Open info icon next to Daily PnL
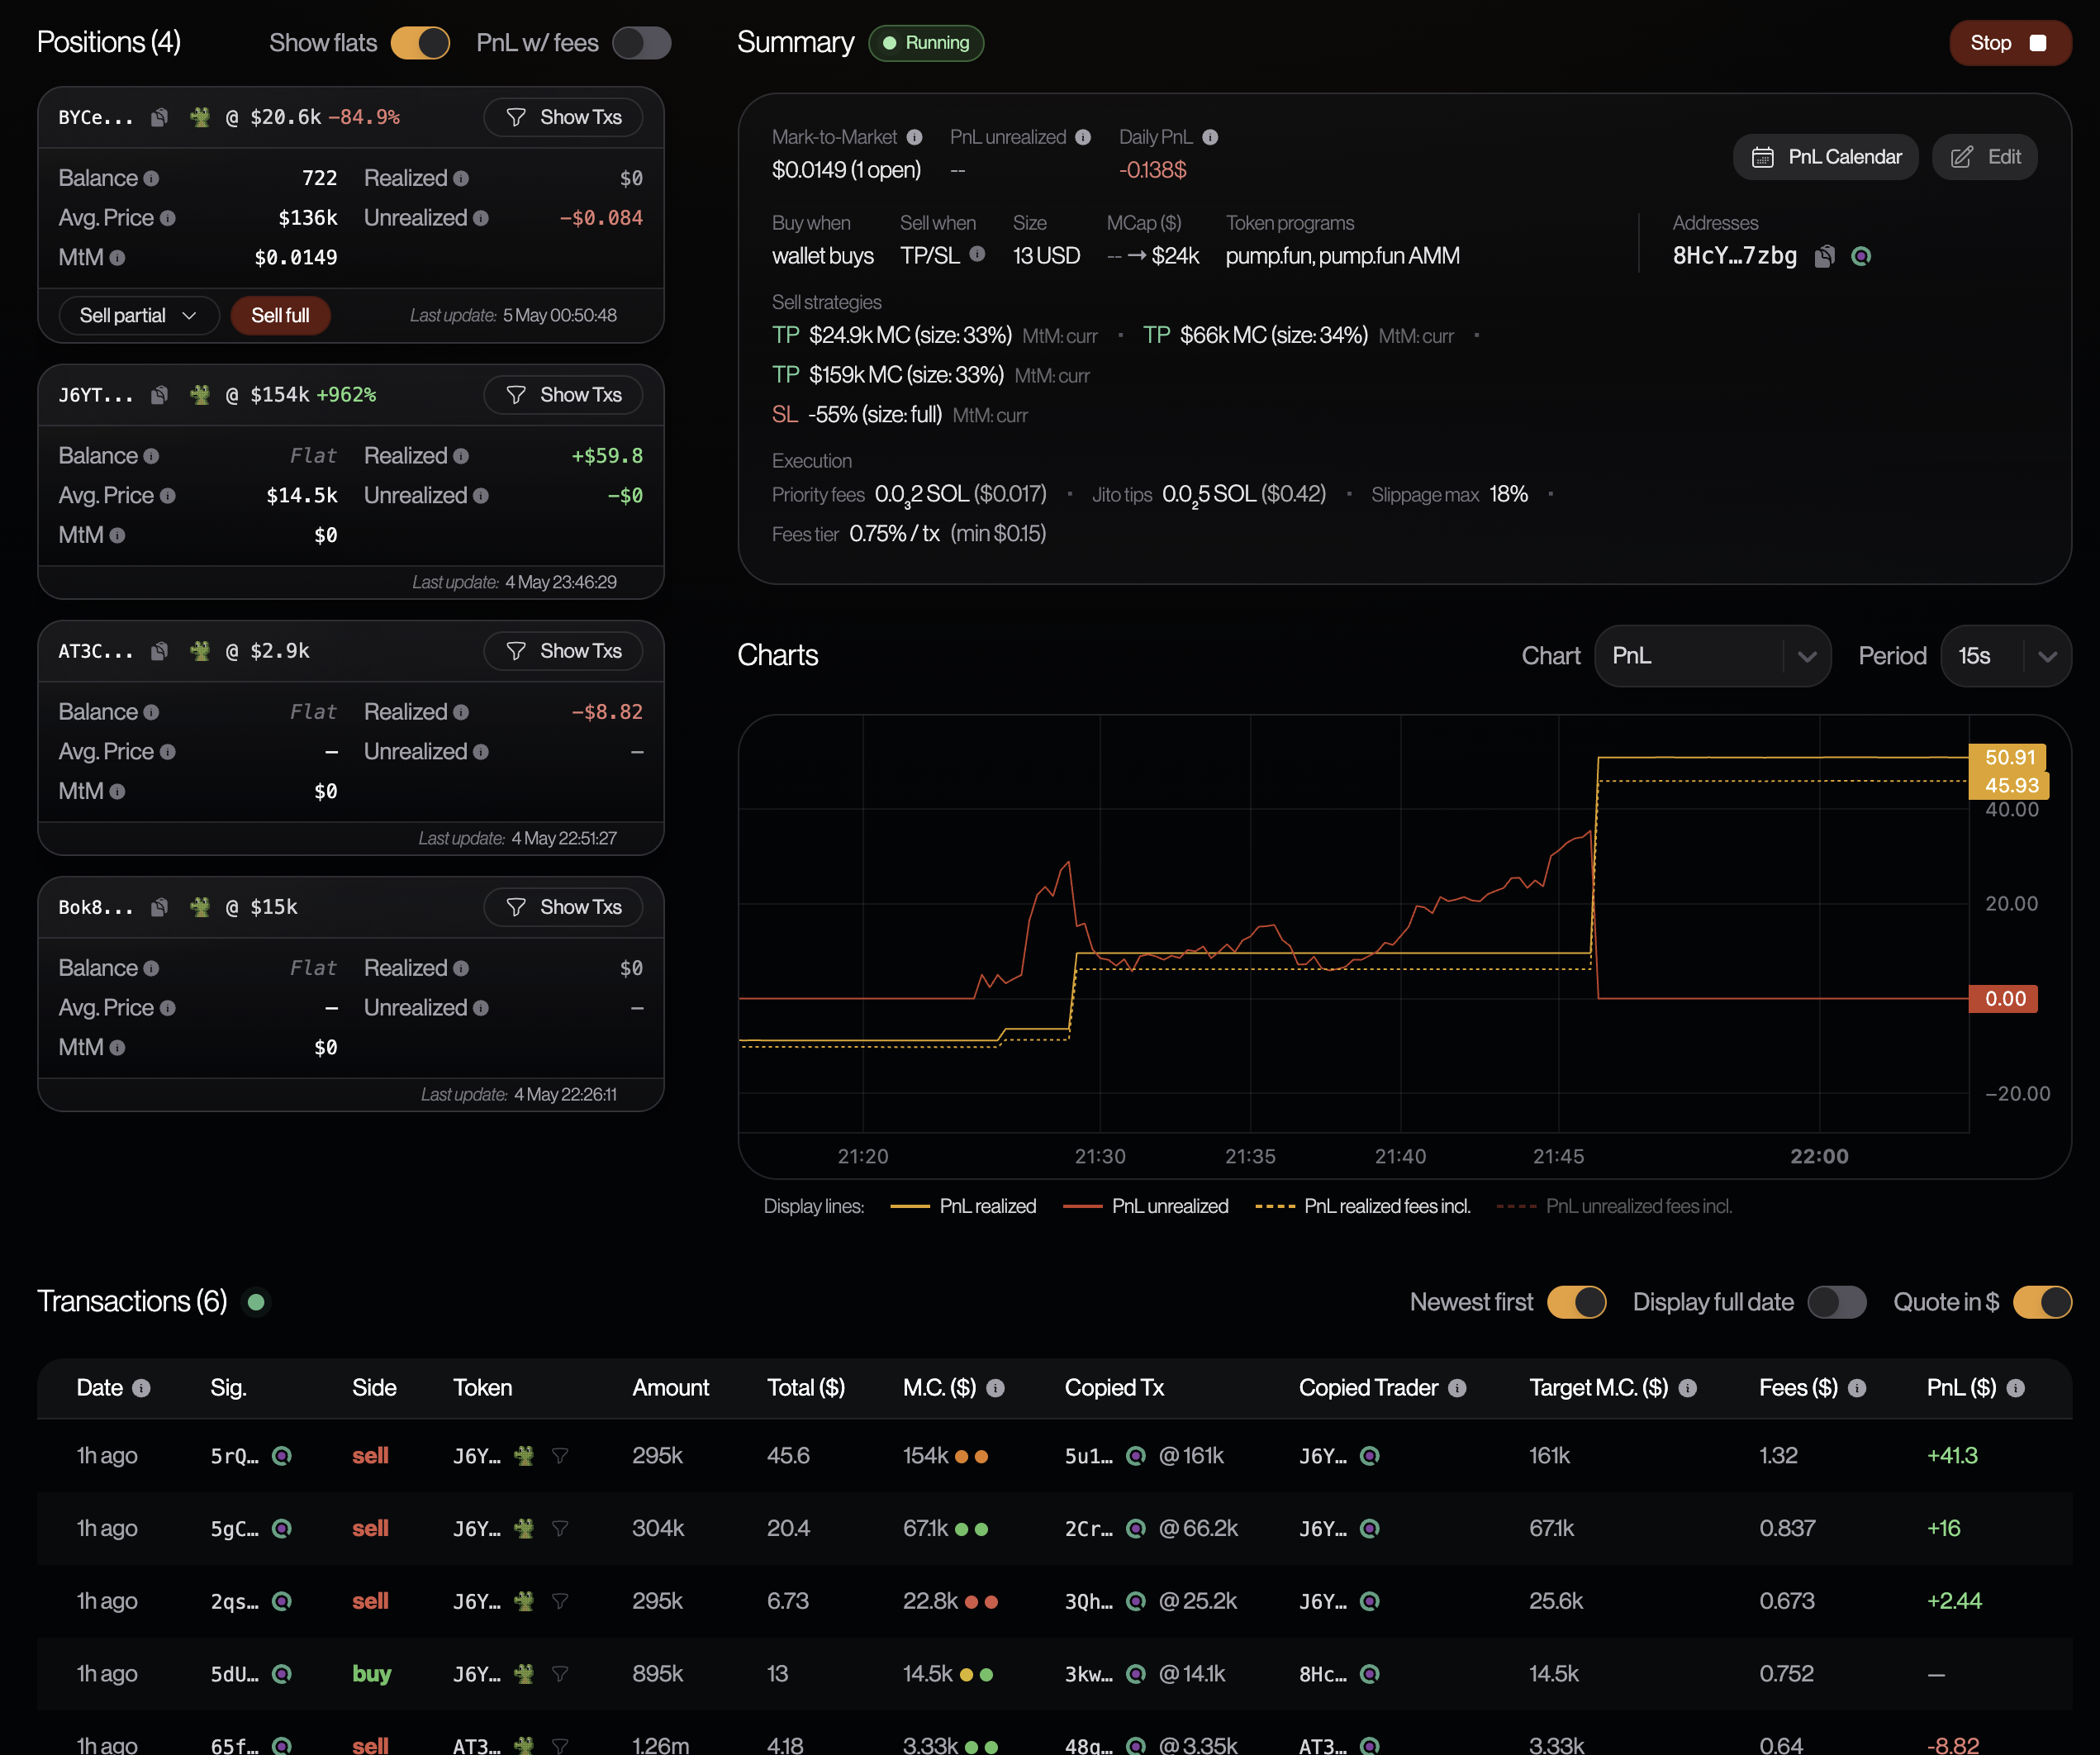The height and width of the screenshot is (1755, 2100). tap(1210, 137)
